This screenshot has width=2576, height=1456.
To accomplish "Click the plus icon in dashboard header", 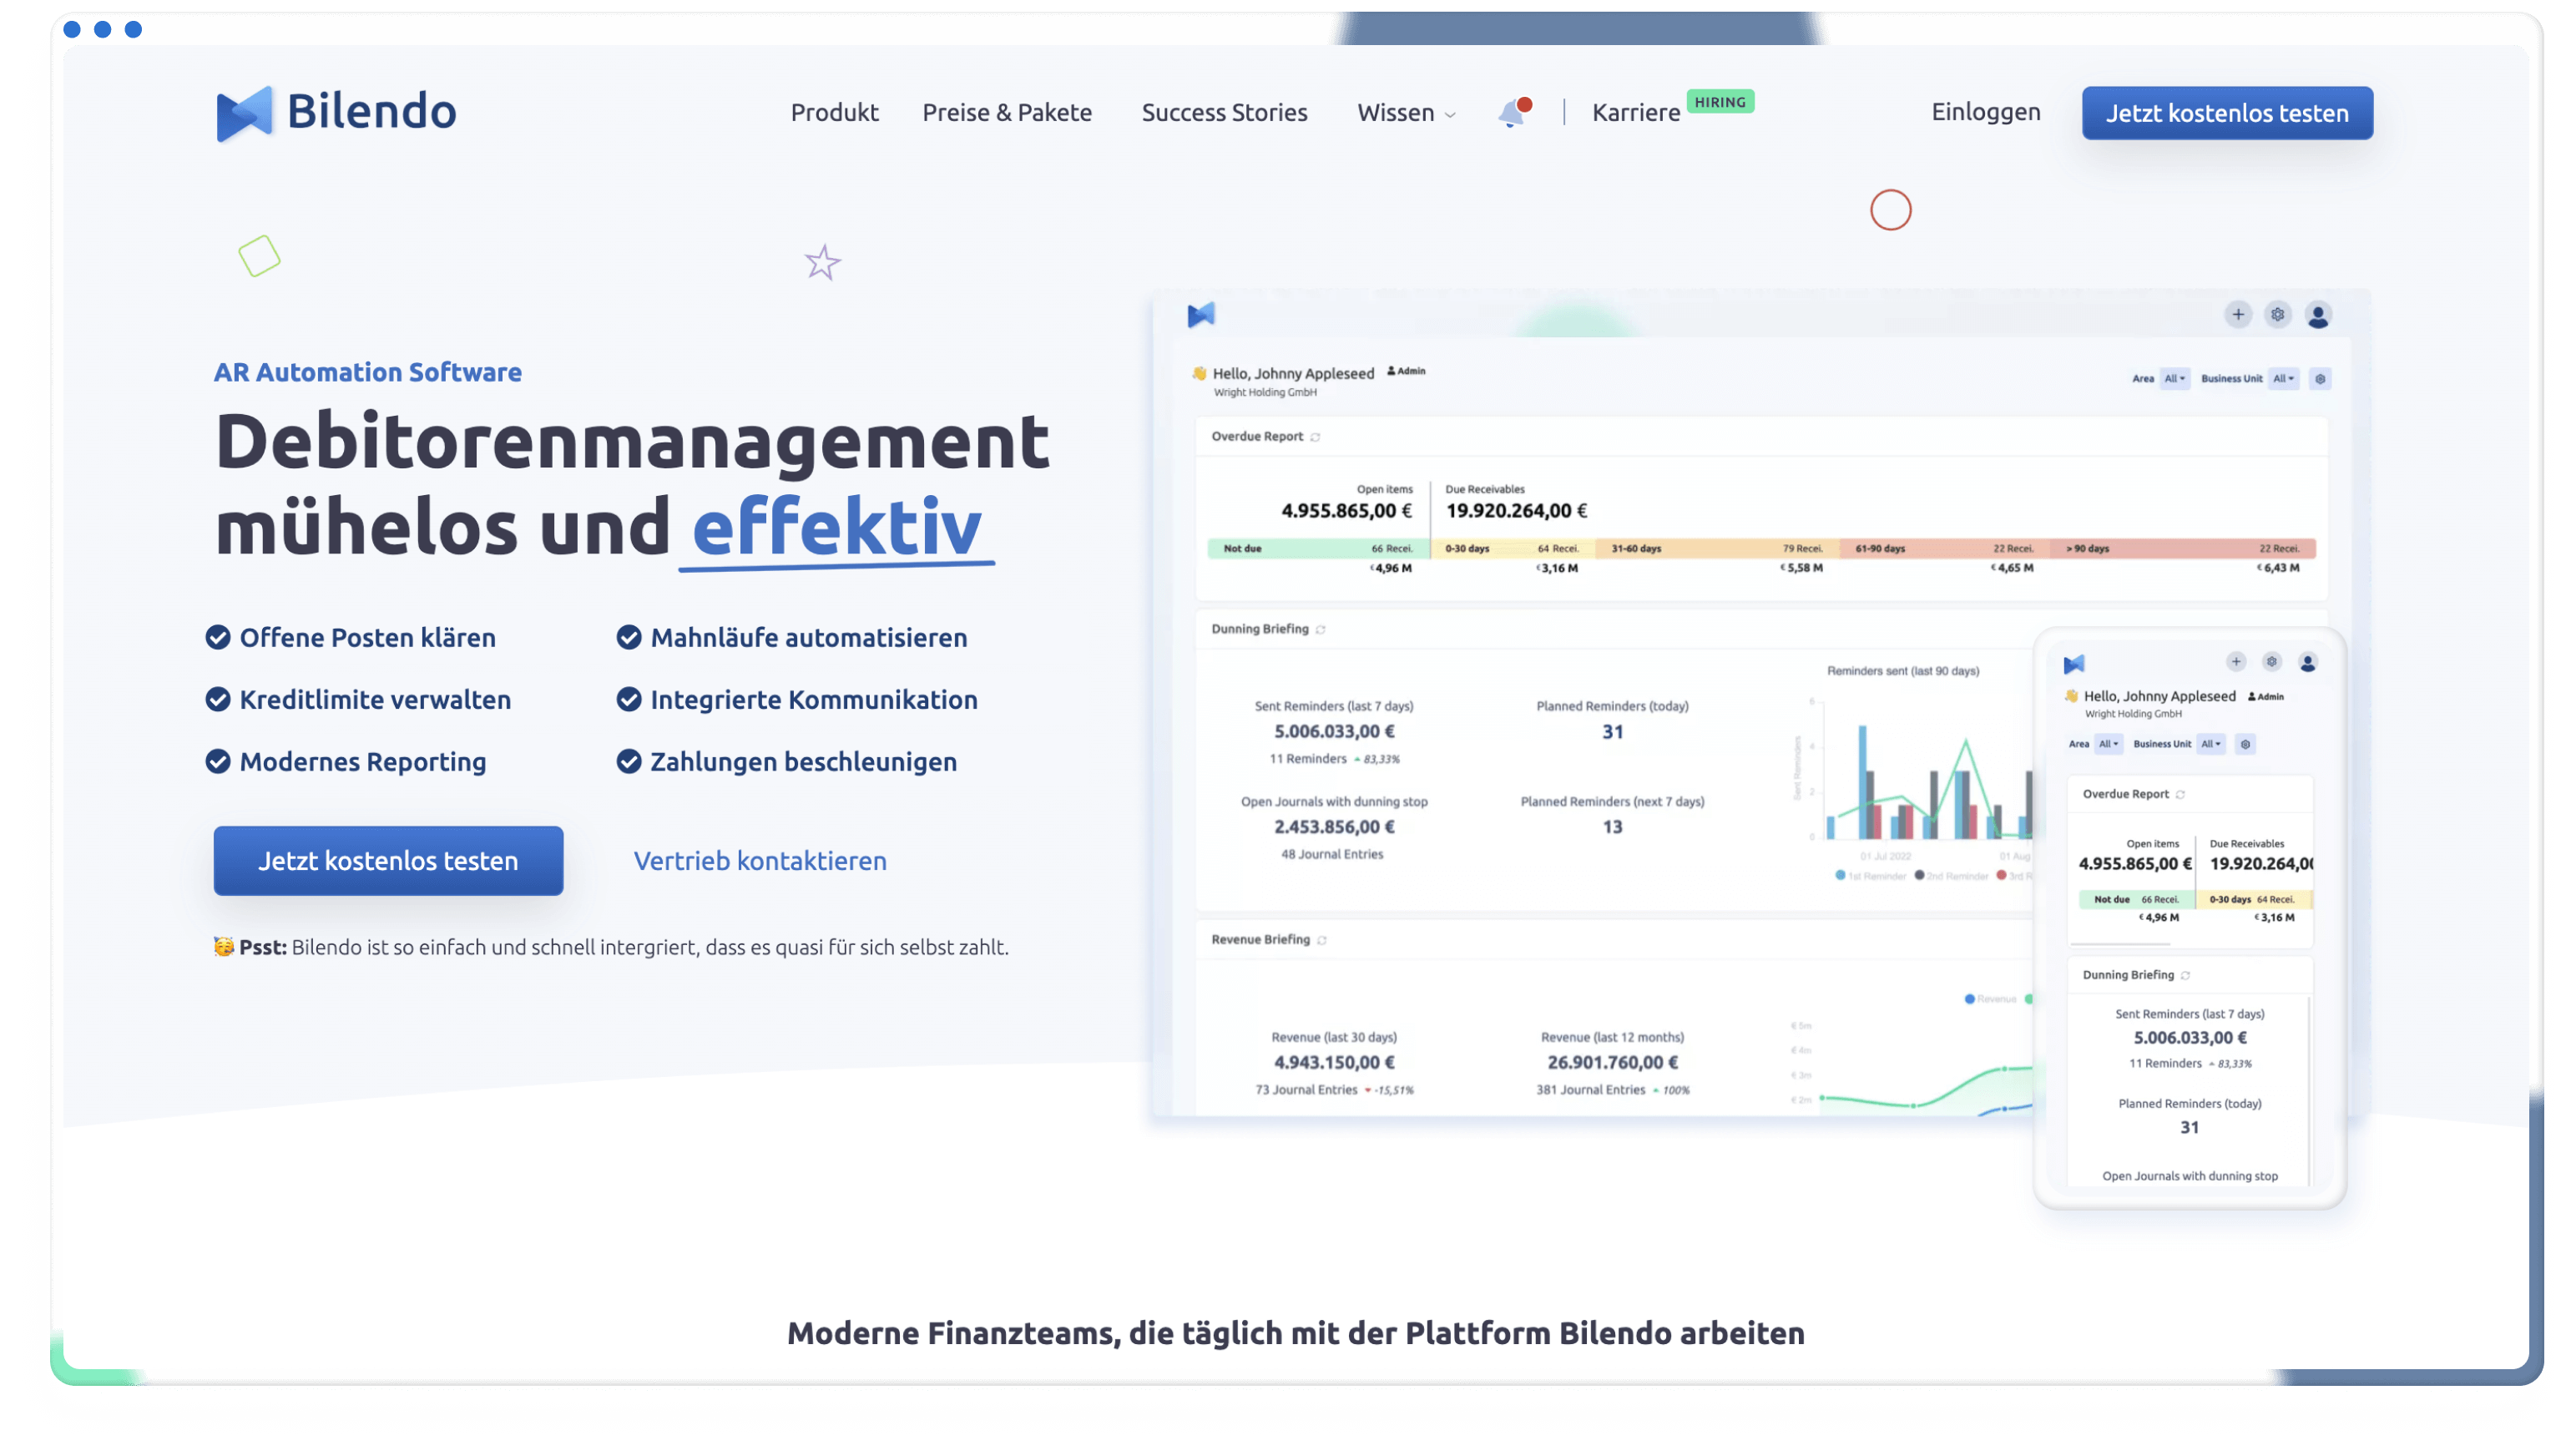I will coord(2238,315).
